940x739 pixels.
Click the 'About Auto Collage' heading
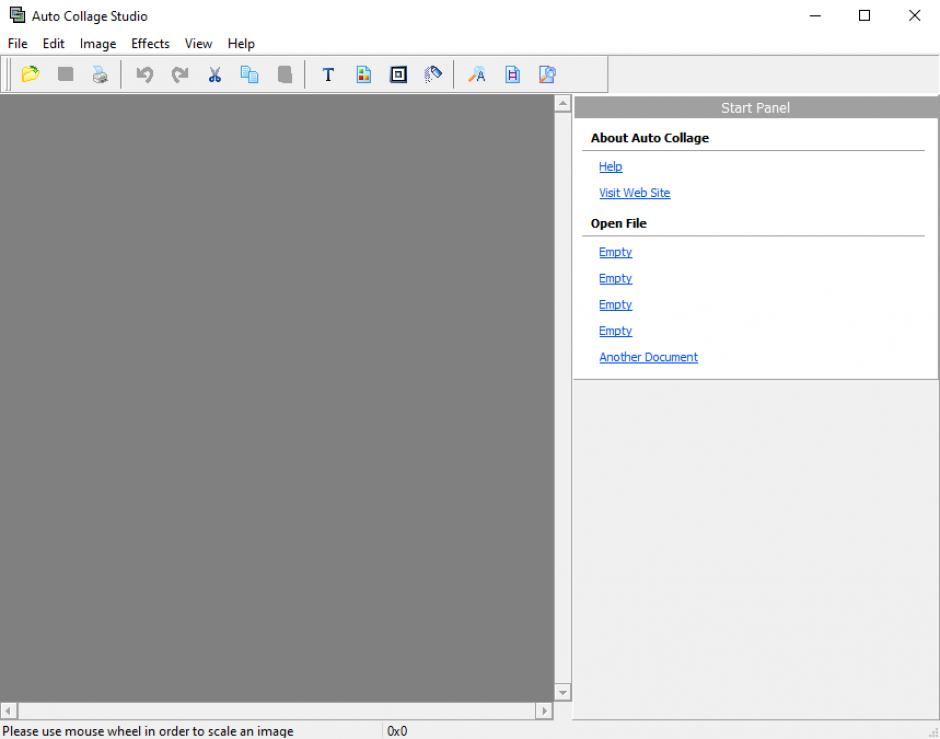pos(649,138)
